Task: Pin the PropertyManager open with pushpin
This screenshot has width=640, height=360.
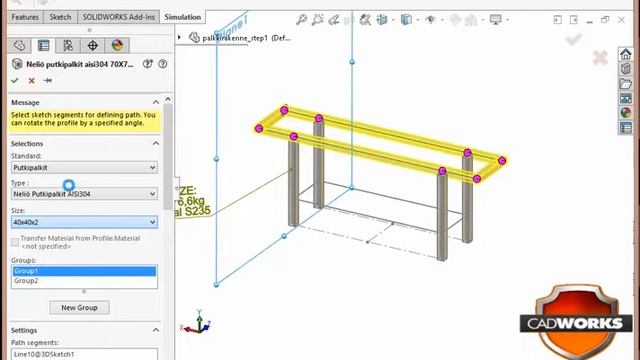Action: tap(48, 80)
